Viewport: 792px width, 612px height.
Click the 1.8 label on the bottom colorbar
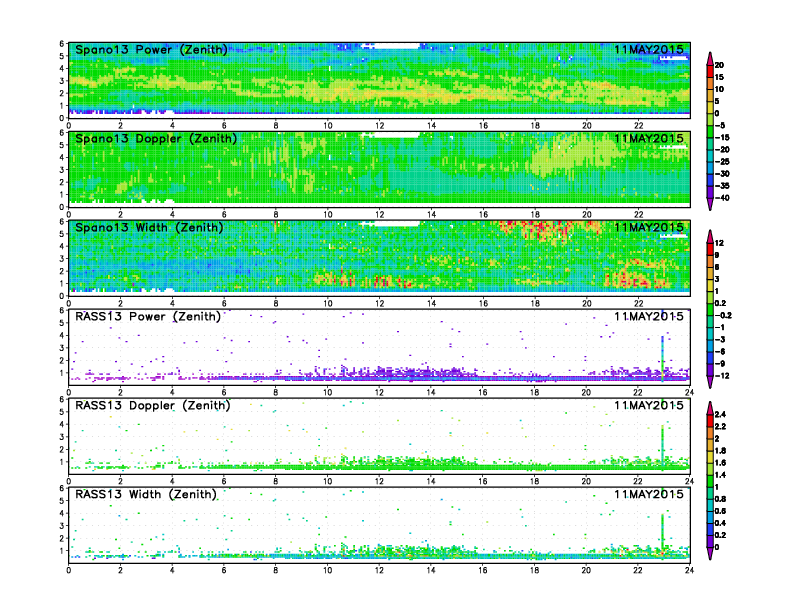click(720, 450)
